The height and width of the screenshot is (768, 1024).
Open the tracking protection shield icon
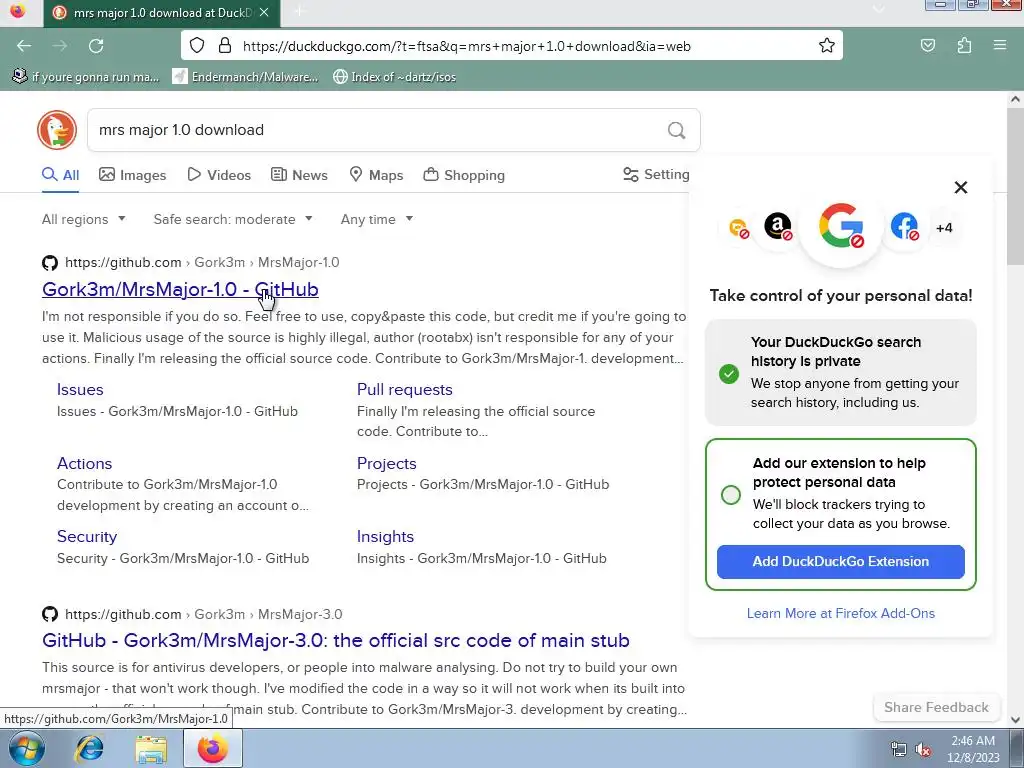coord(197,46)
